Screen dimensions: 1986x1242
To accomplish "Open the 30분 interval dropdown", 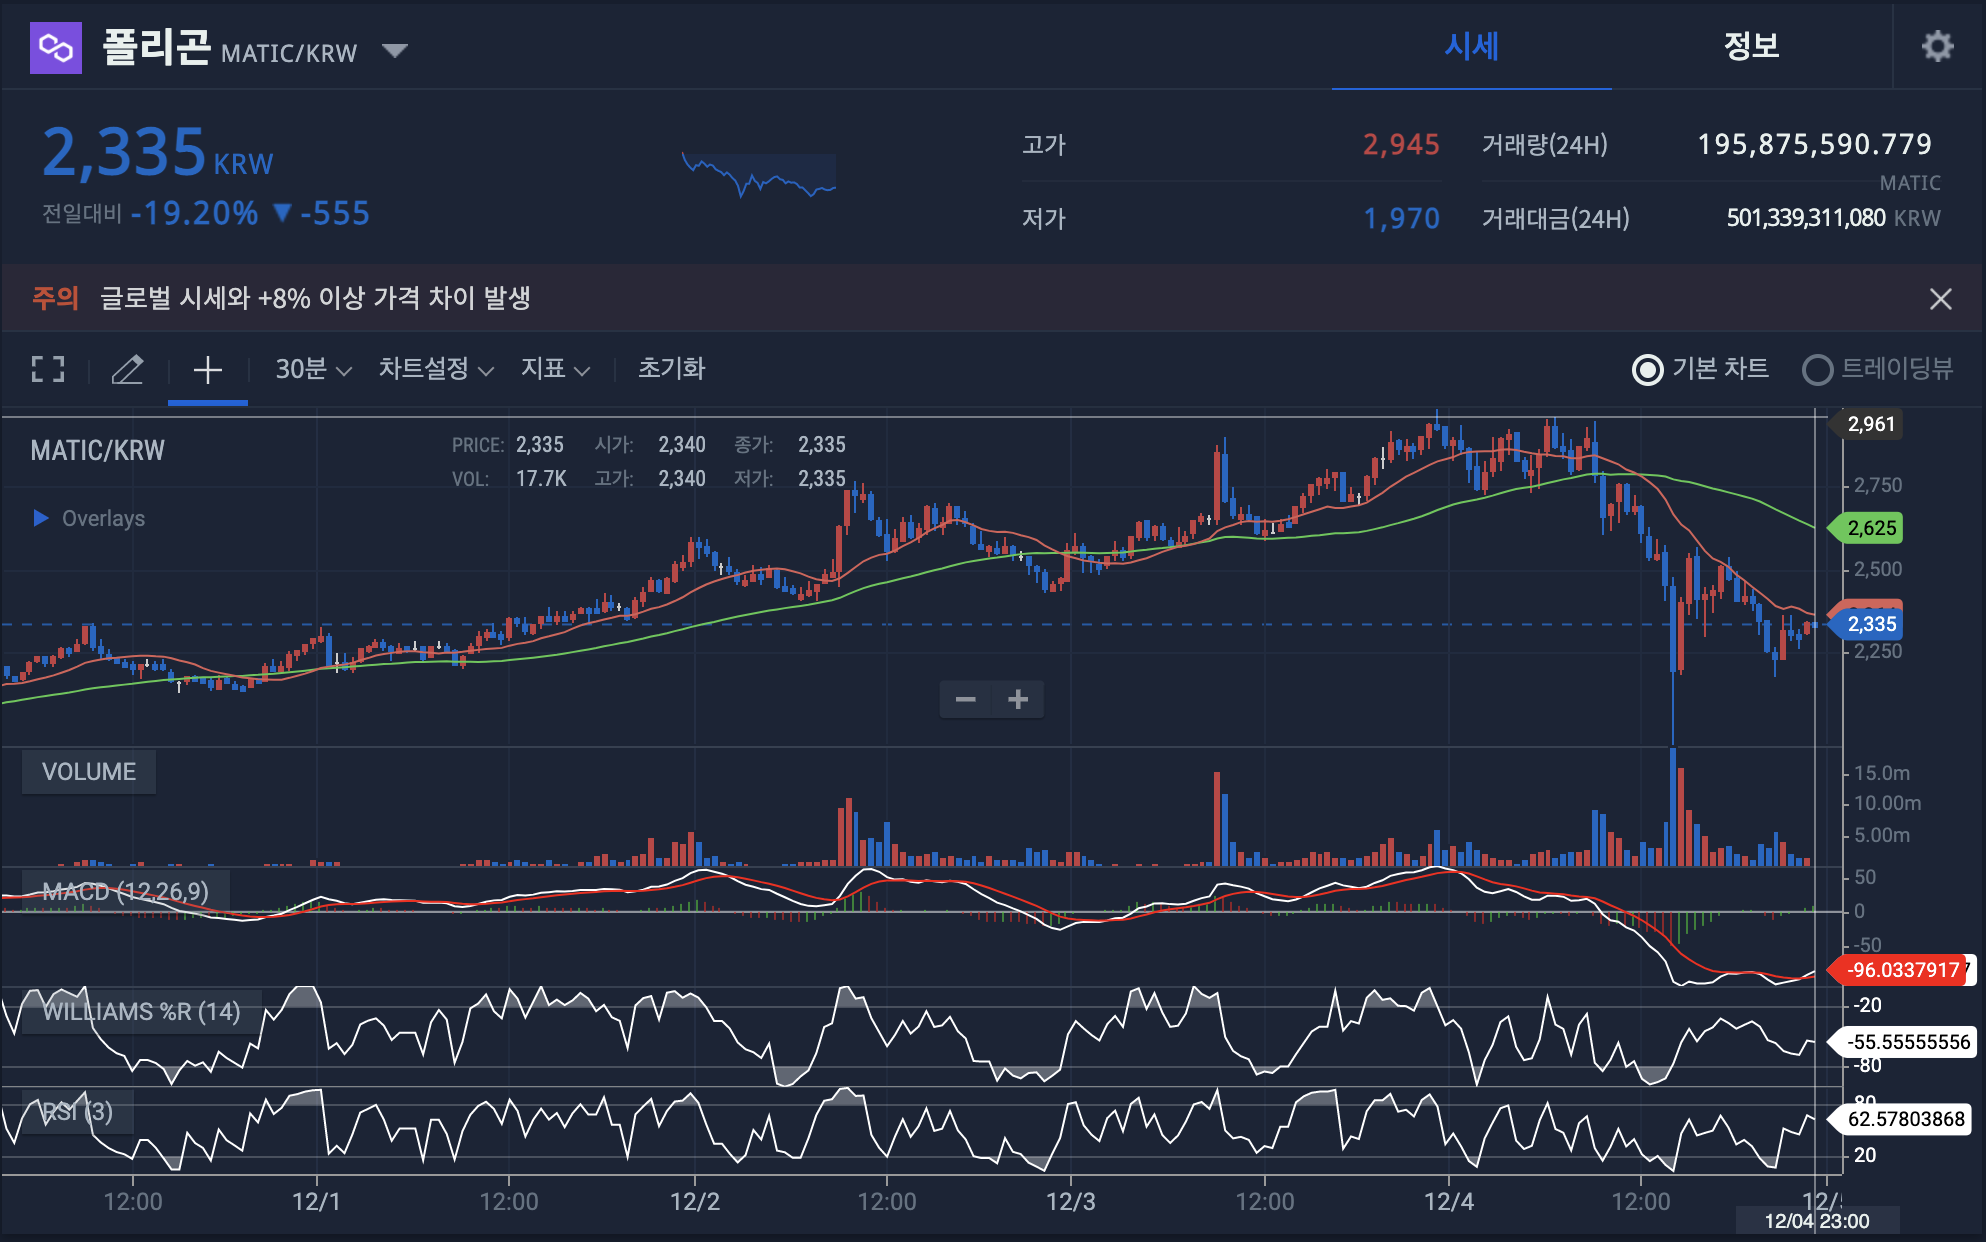I will [313, 369].
